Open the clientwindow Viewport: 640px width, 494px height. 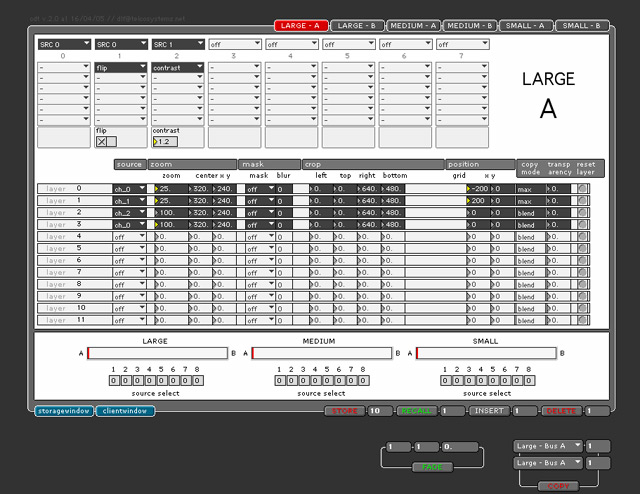[125, 411]
